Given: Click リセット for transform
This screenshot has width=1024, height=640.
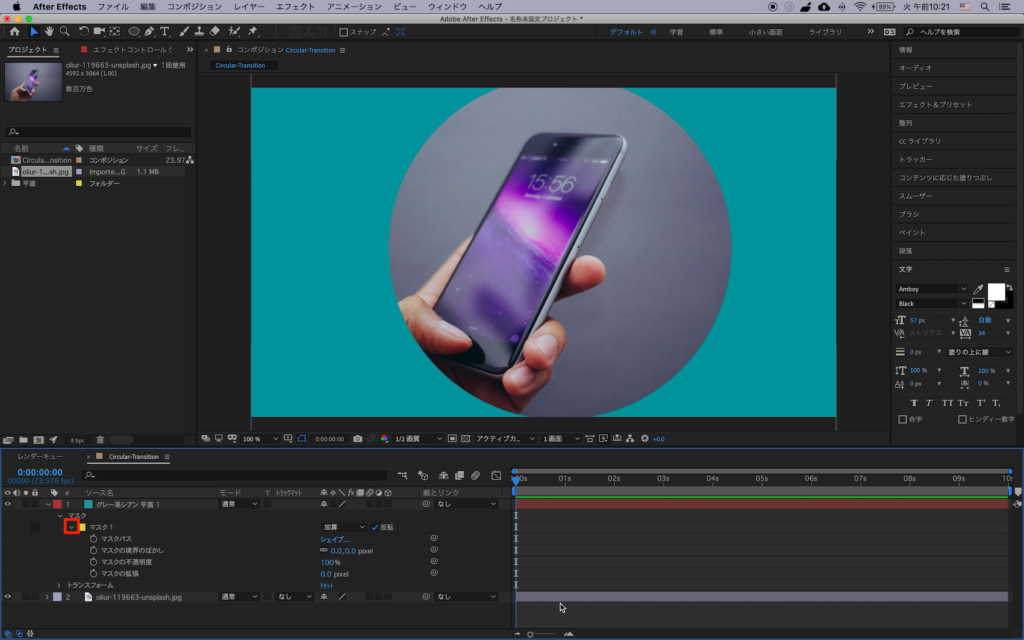Looking at the screenshot, I should [327, 585].
